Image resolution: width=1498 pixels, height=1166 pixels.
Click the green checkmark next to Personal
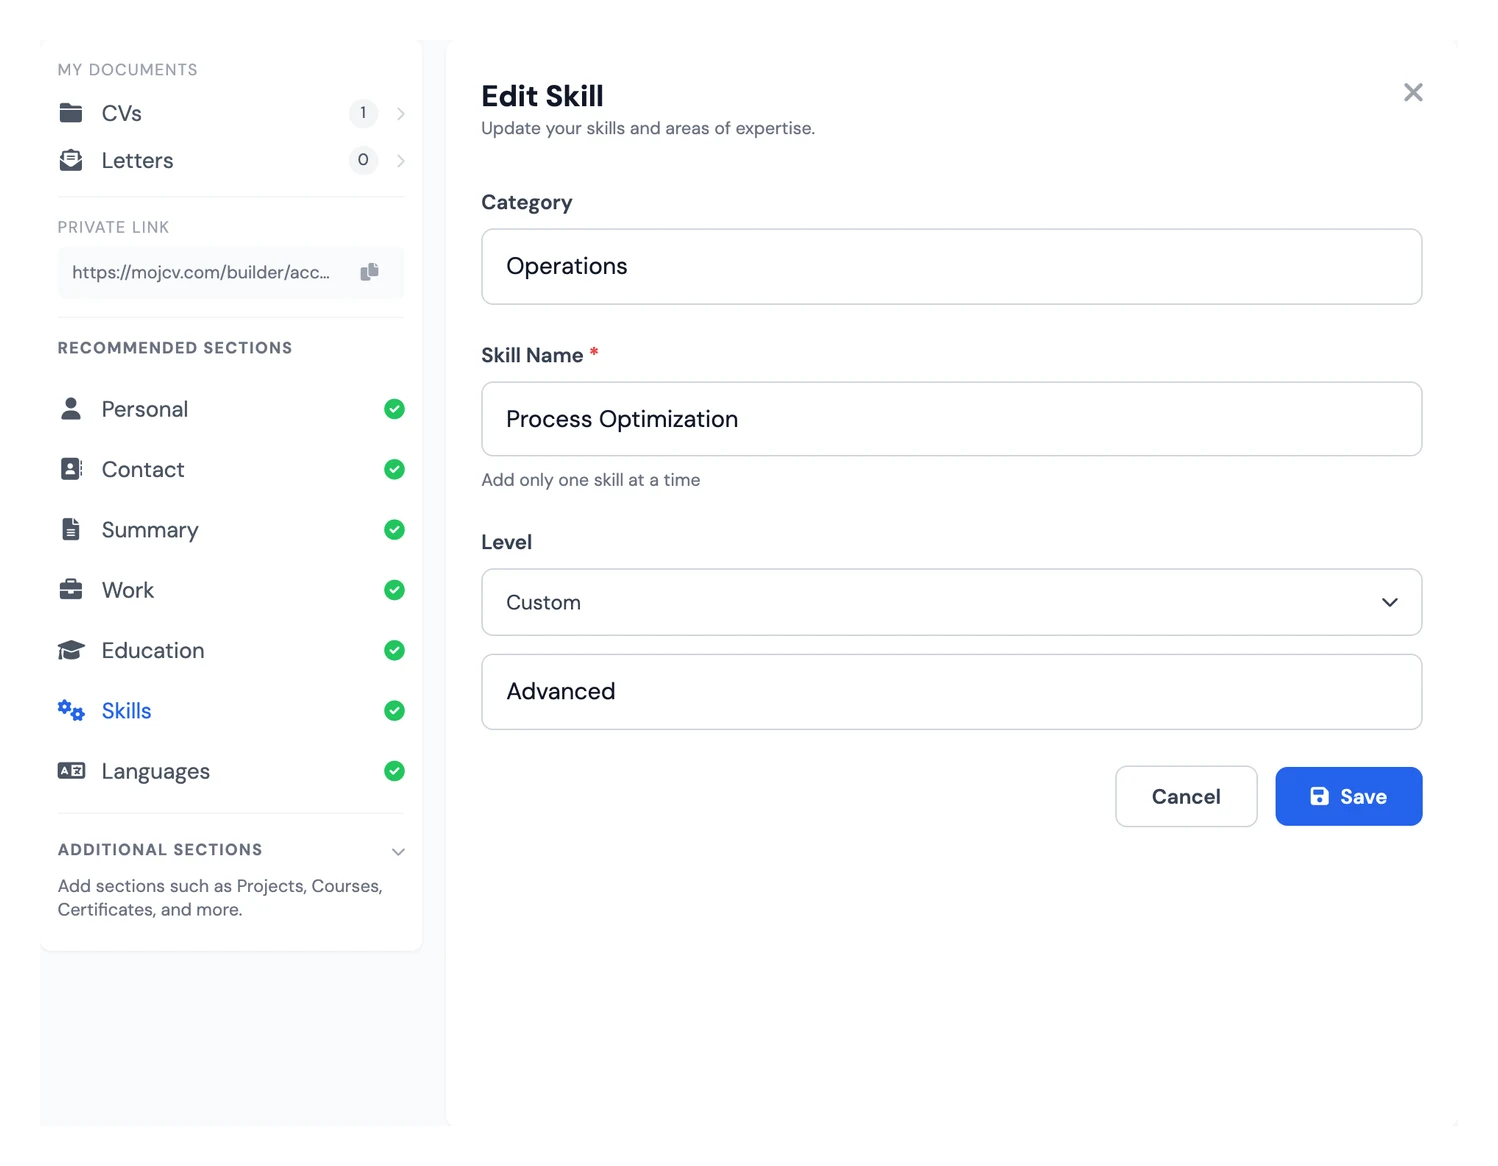click(394, 409)
